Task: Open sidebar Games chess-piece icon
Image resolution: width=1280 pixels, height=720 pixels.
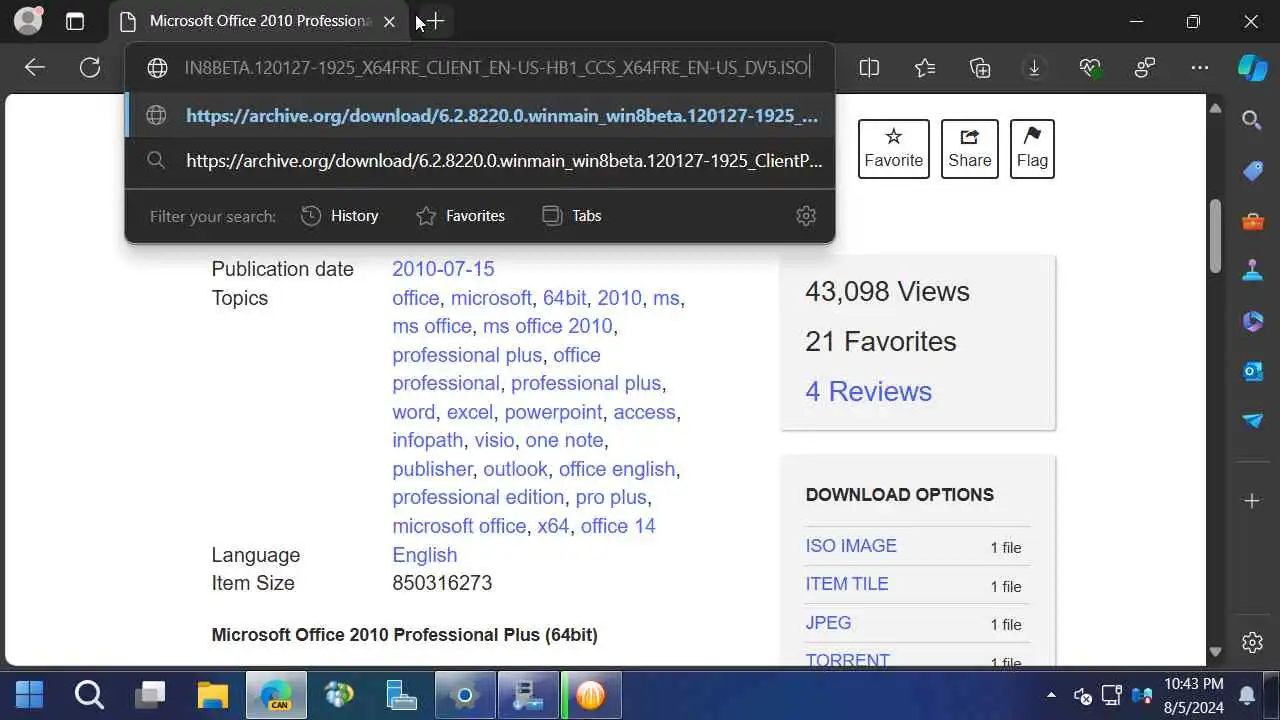Action: click(x=1252, y=270)
